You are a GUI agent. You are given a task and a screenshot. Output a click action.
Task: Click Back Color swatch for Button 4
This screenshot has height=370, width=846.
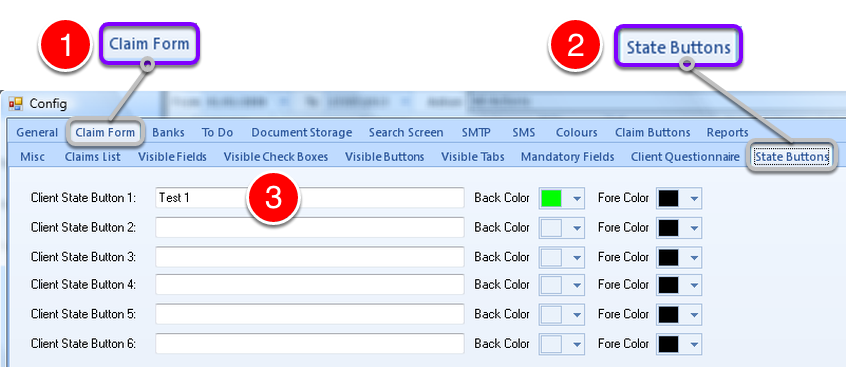pos(551,285)
